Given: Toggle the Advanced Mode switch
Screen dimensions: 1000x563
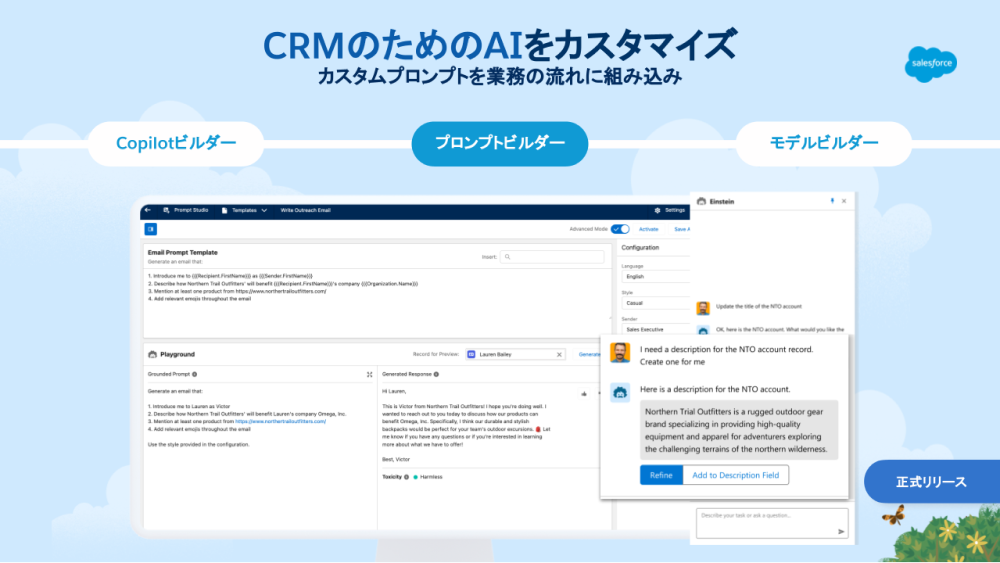Looking at the screenshot, I should [620, 229].
